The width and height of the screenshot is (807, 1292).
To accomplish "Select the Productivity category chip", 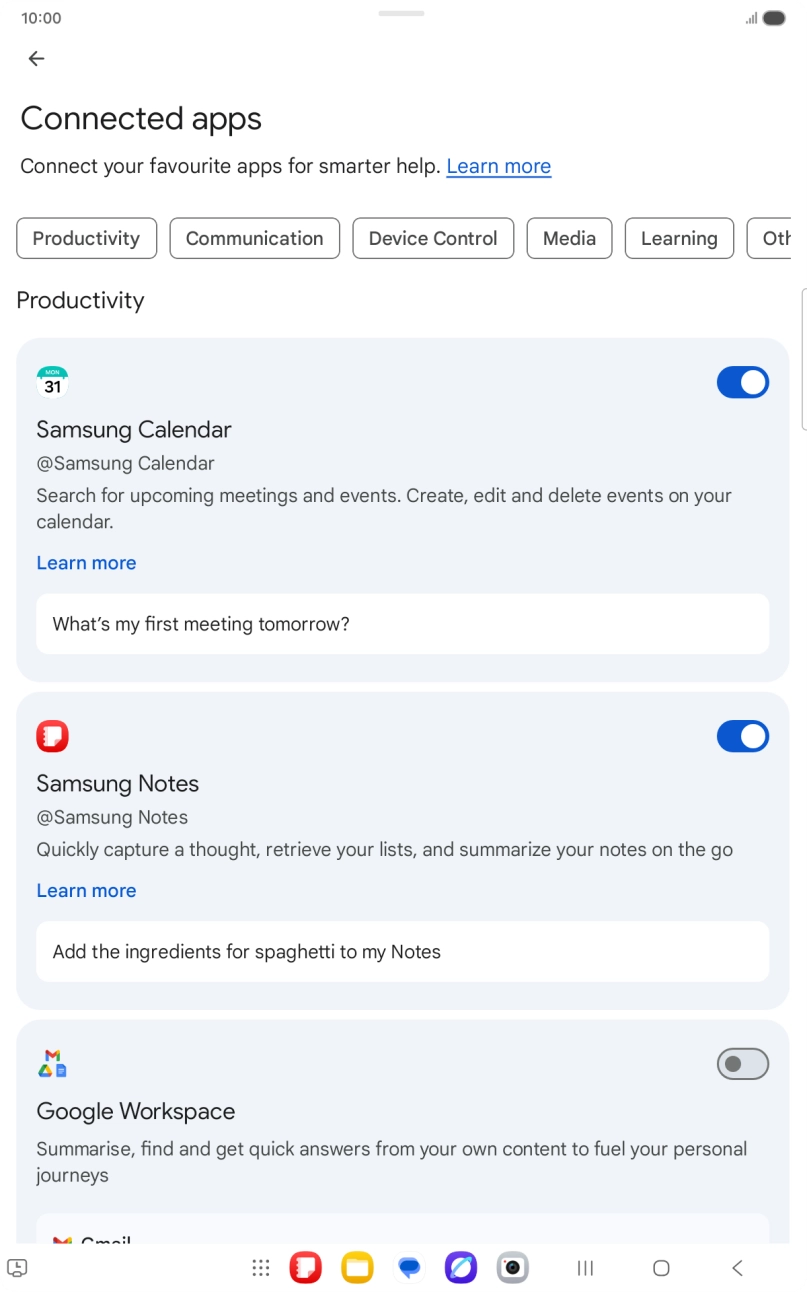I will [x=86, y=238].
